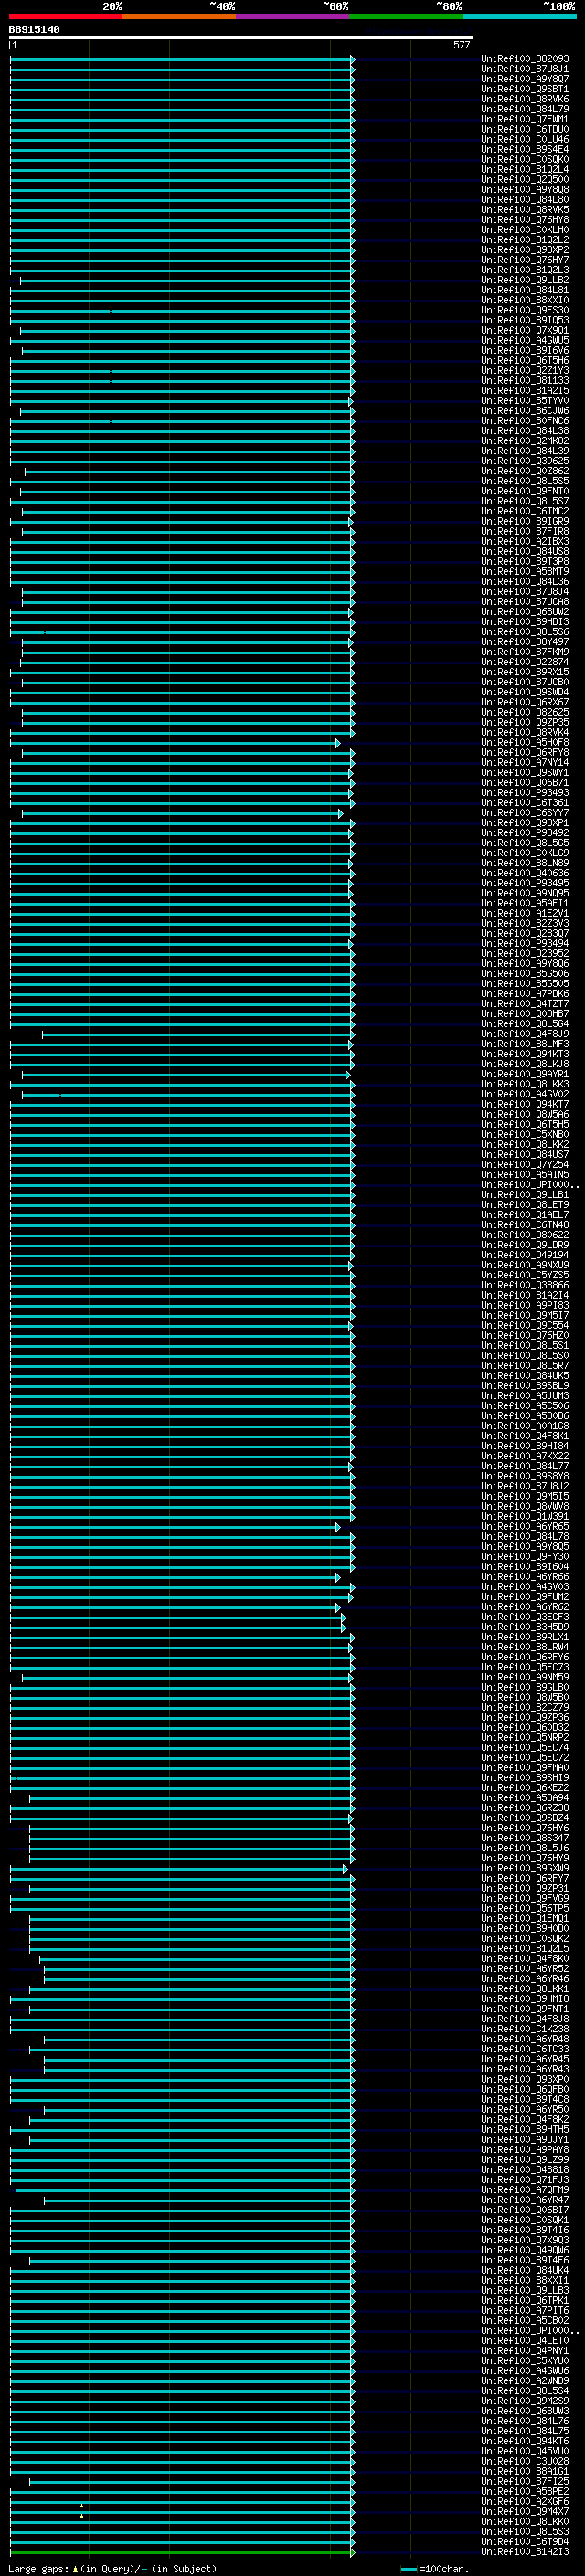The height and width of the screenshot is (2576, 585).
Task: Click the orange ~40% identity legend bar
Action: pos(179,16)
